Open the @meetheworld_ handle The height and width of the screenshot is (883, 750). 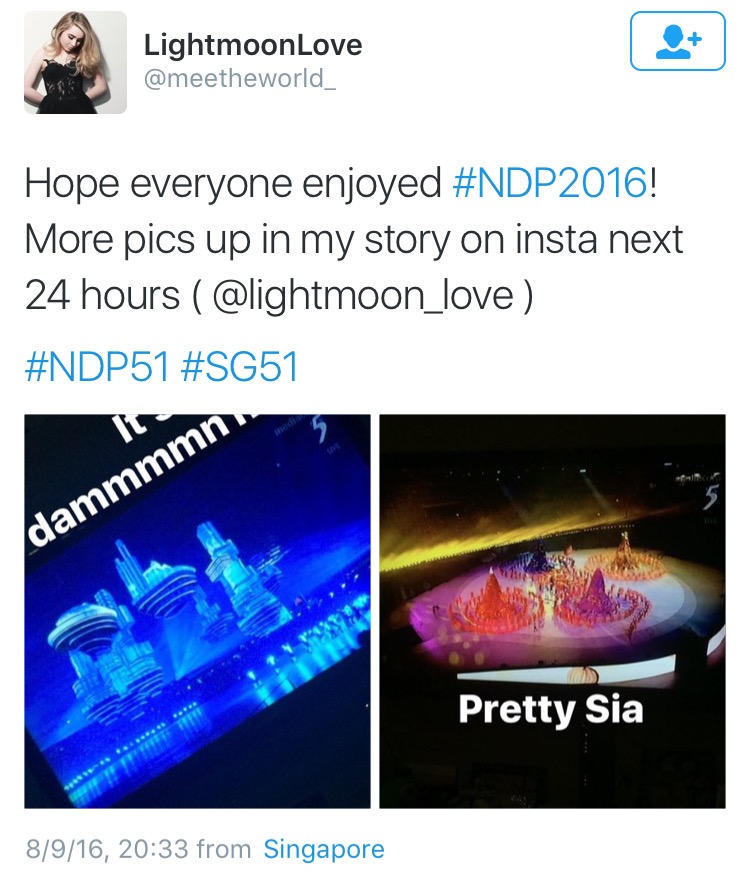pyautogui.click(x=240, y=78)
